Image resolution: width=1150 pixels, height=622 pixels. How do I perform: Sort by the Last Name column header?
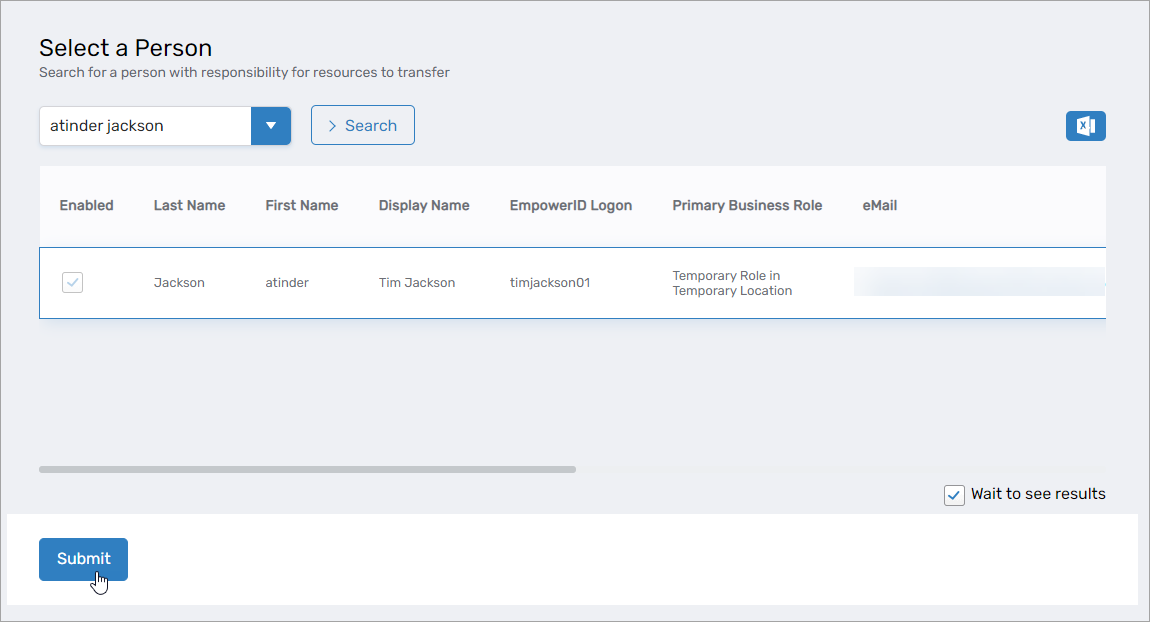click(x=189, y=206)
